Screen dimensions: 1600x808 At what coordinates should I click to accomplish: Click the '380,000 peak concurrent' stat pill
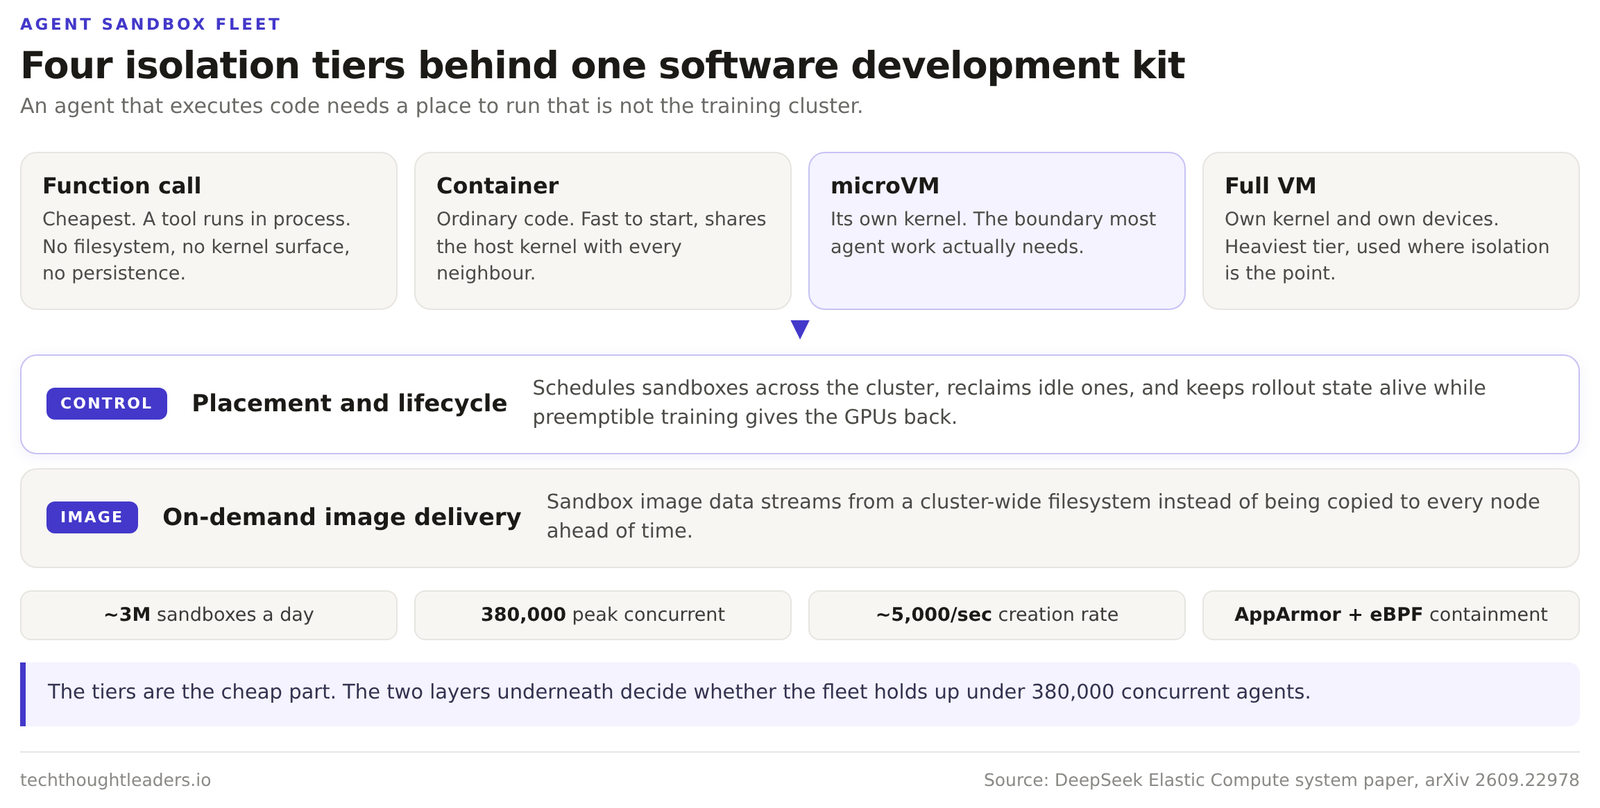click(x=603, y=615)
